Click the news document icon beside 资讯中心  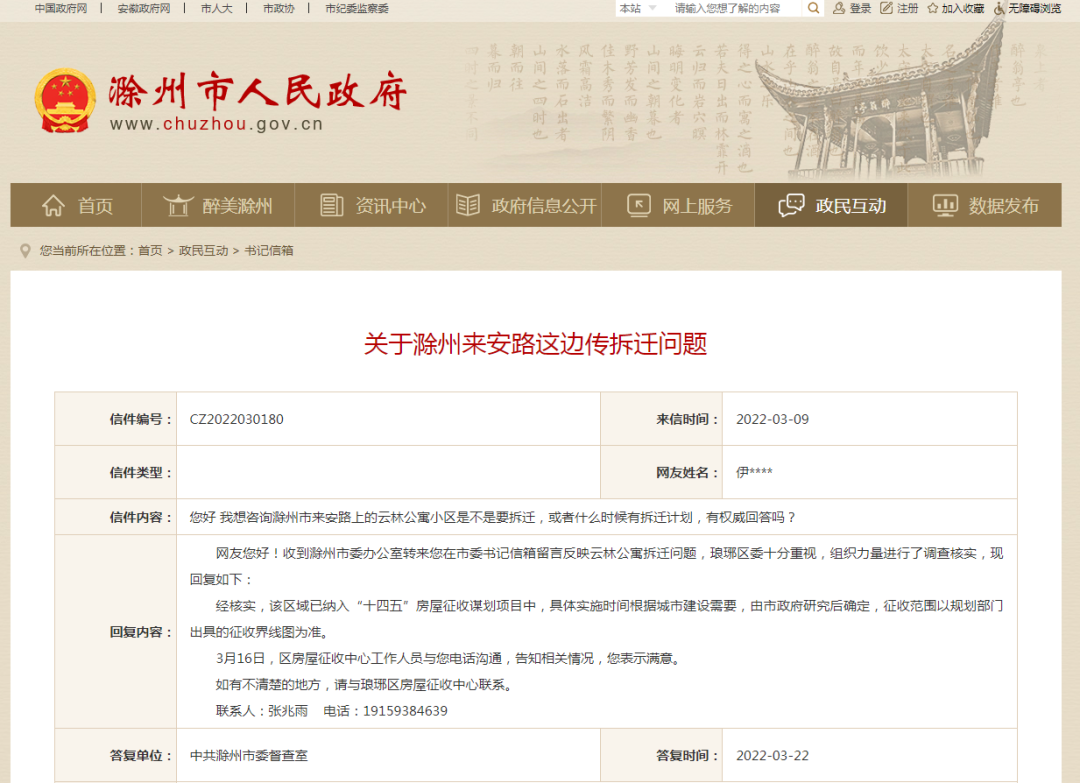tap(332, 205)
